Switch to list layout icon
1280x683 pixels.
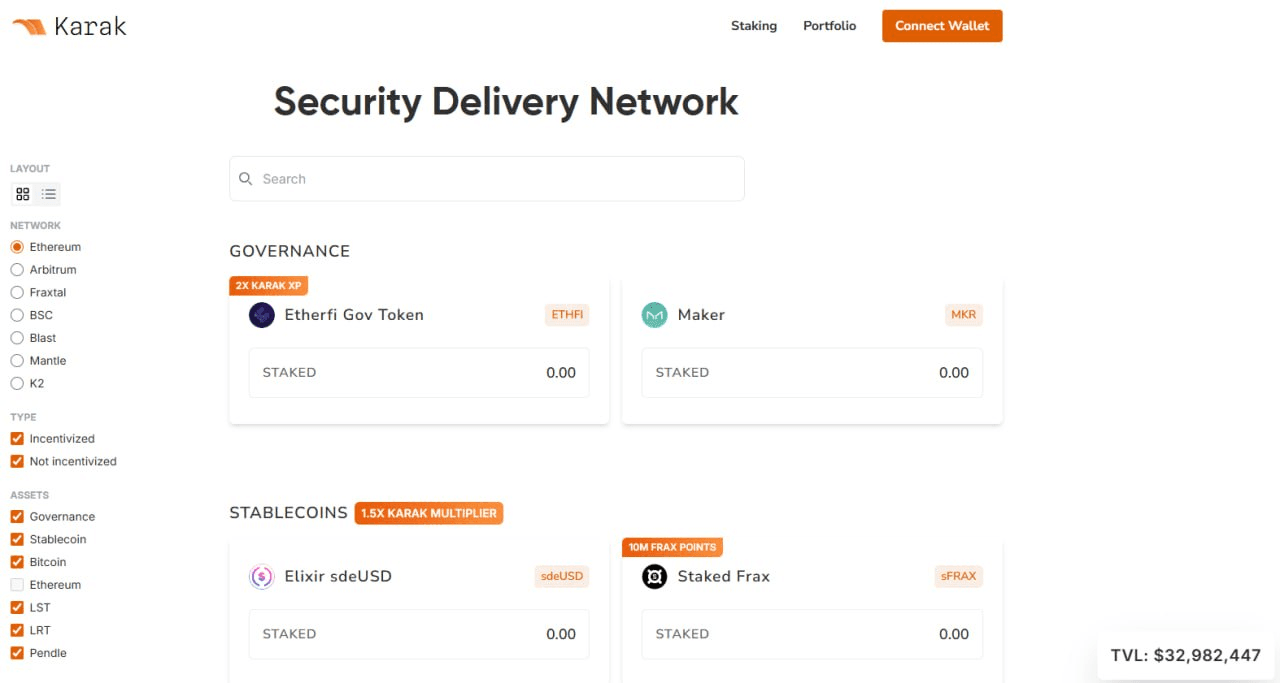pos(48,194)
